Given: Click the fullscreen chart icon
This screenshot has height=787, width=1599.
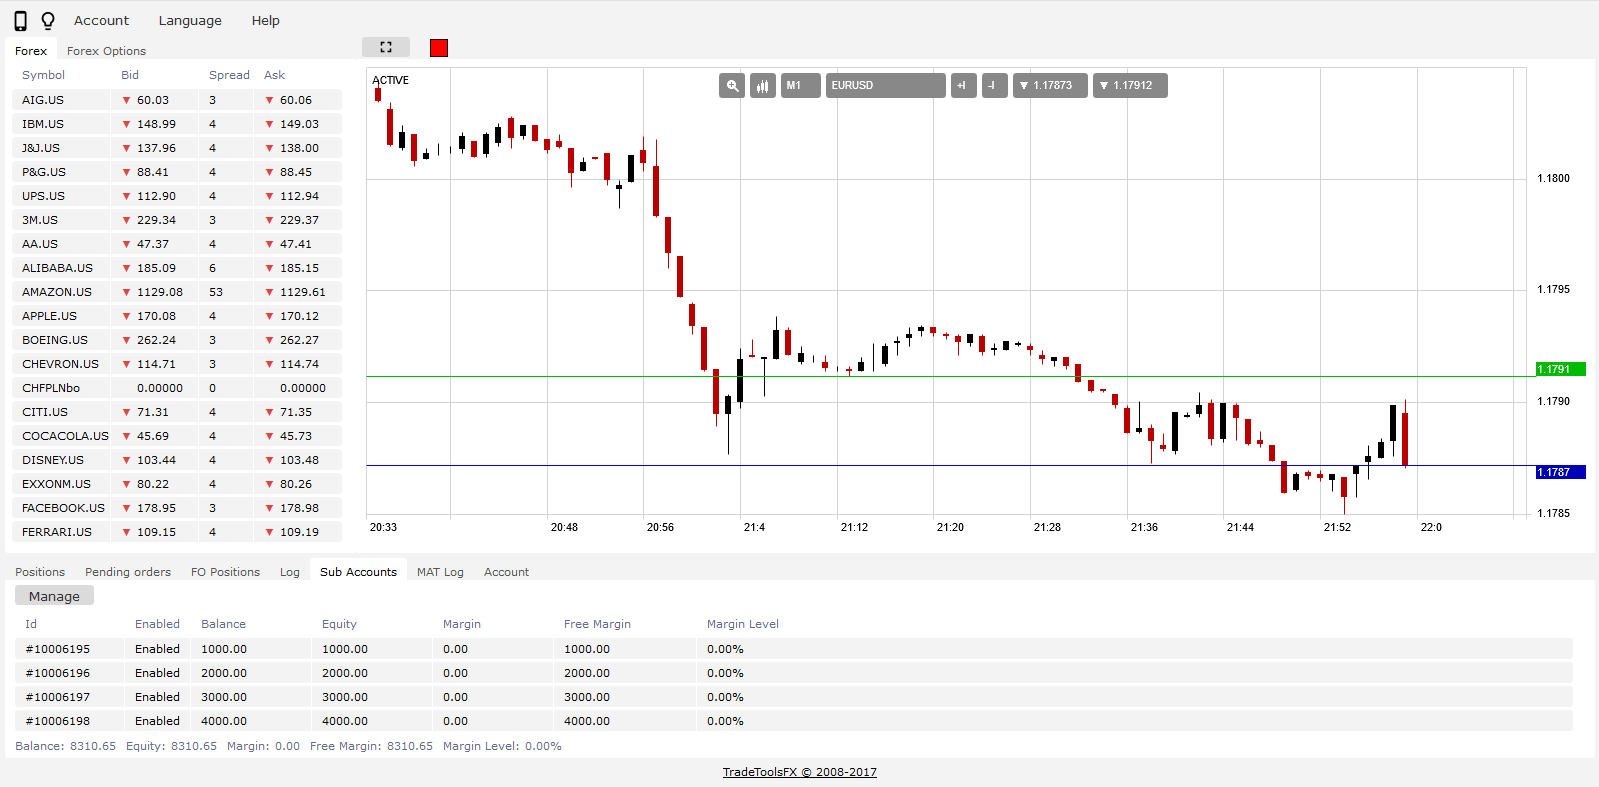Looking at the screenshot, I should tap(386, 47).
